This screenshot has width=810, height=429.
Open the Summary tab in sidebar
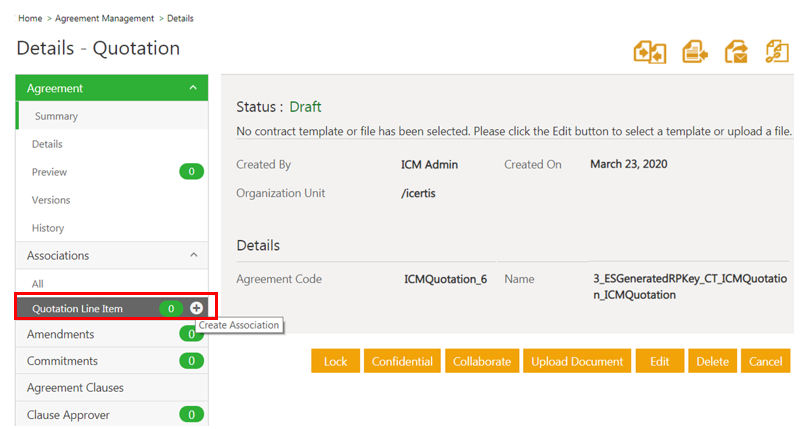pyautogui.click(x=56, y=116)
